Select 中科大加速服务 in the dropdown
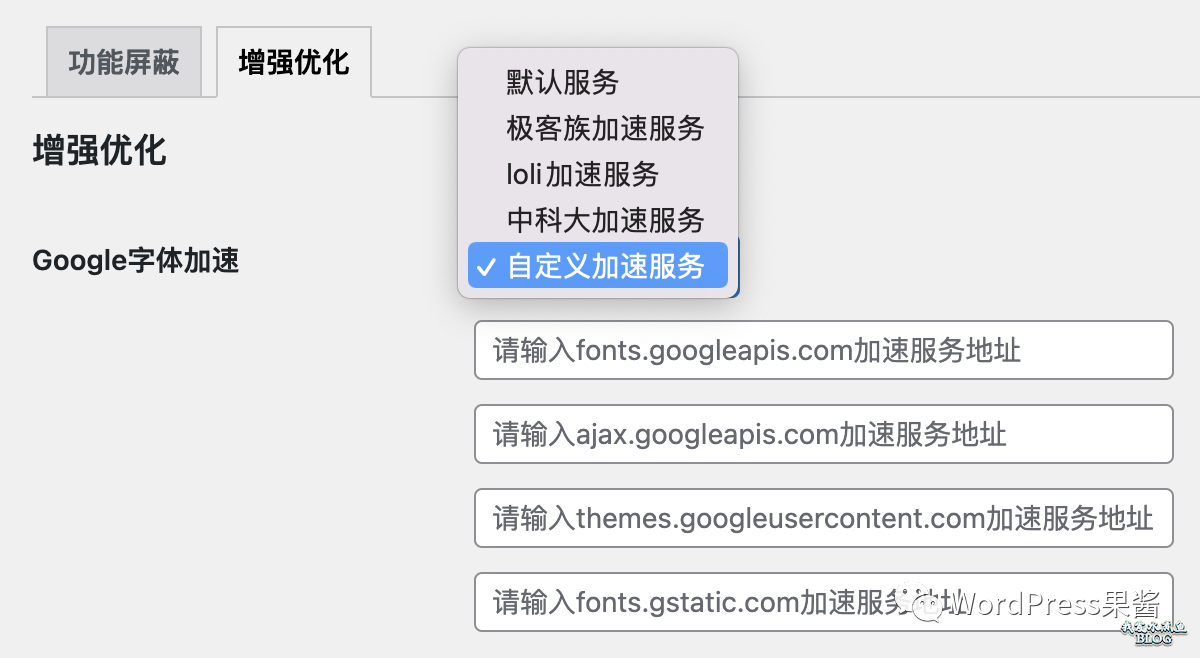The width and height of the screenshot is (1200, 658). click(605, 220)
